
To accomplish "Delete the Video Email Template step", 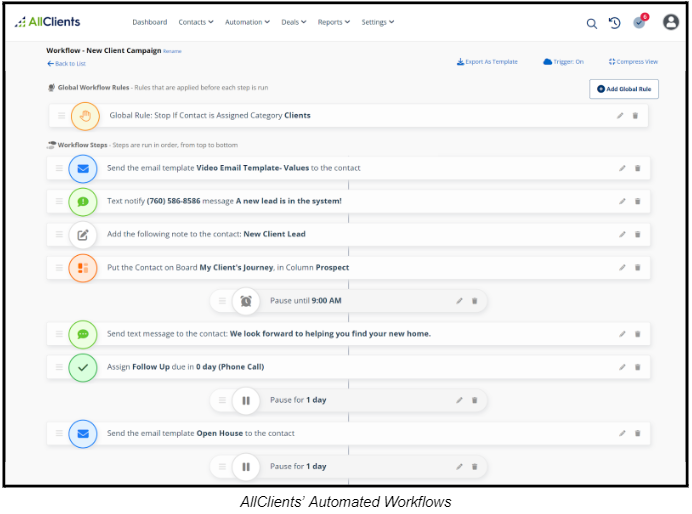I will [638, 168].
